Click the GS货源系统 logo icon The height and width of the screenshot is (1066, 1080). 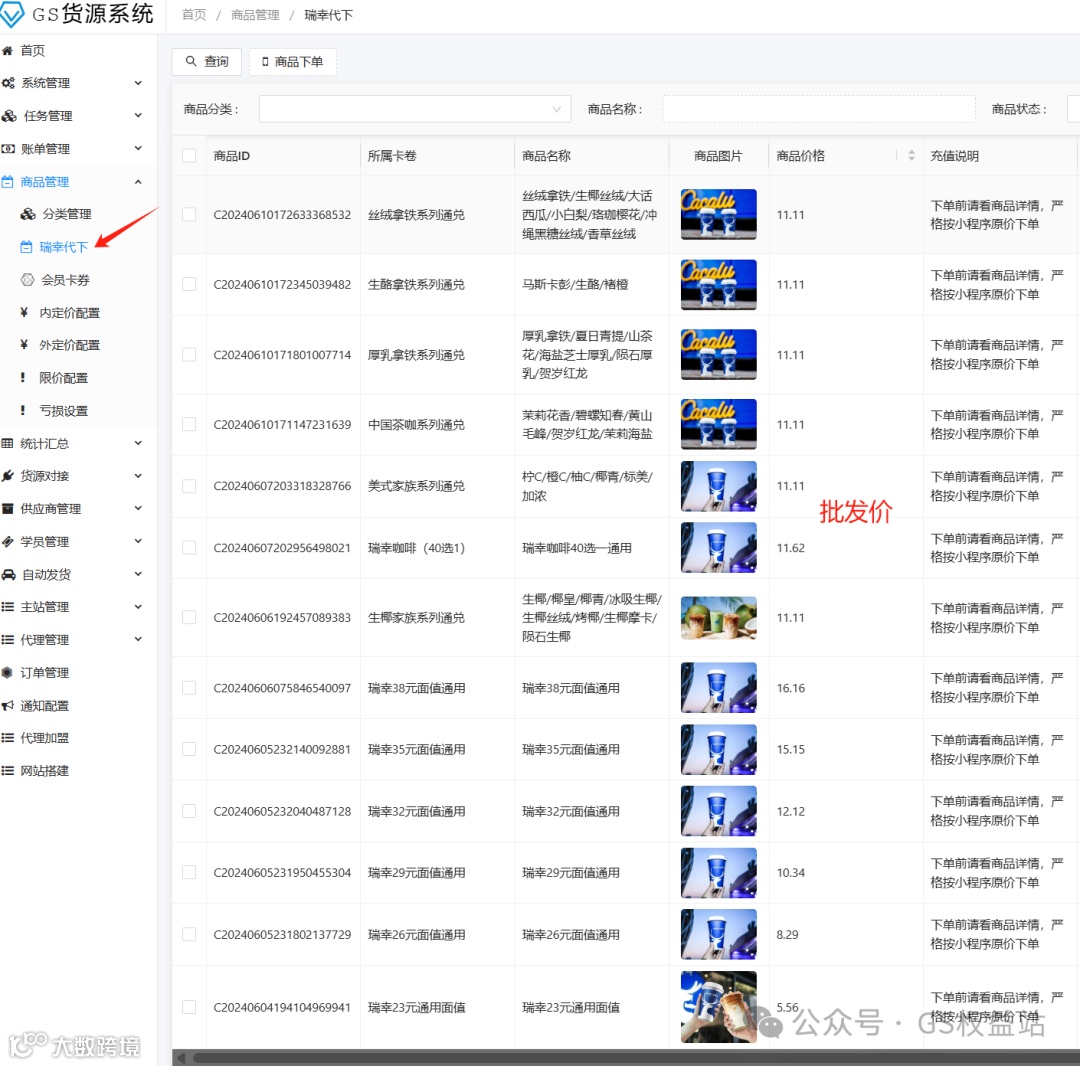point(12,14)
